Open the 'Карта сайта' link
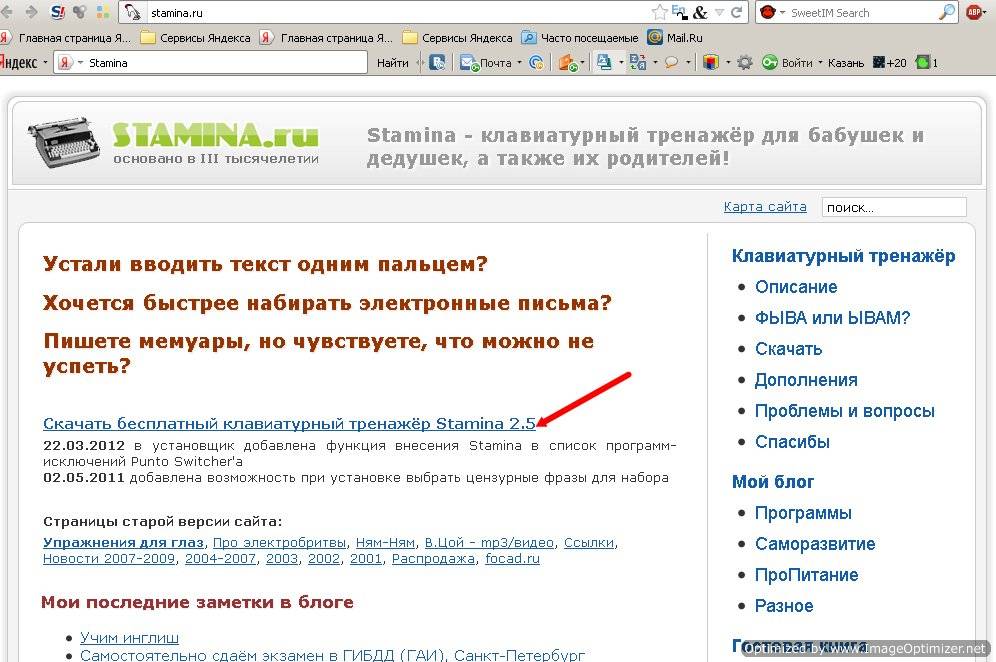This screenshot has height=662, width=996. pyautogui.click(x=765, y=206)
